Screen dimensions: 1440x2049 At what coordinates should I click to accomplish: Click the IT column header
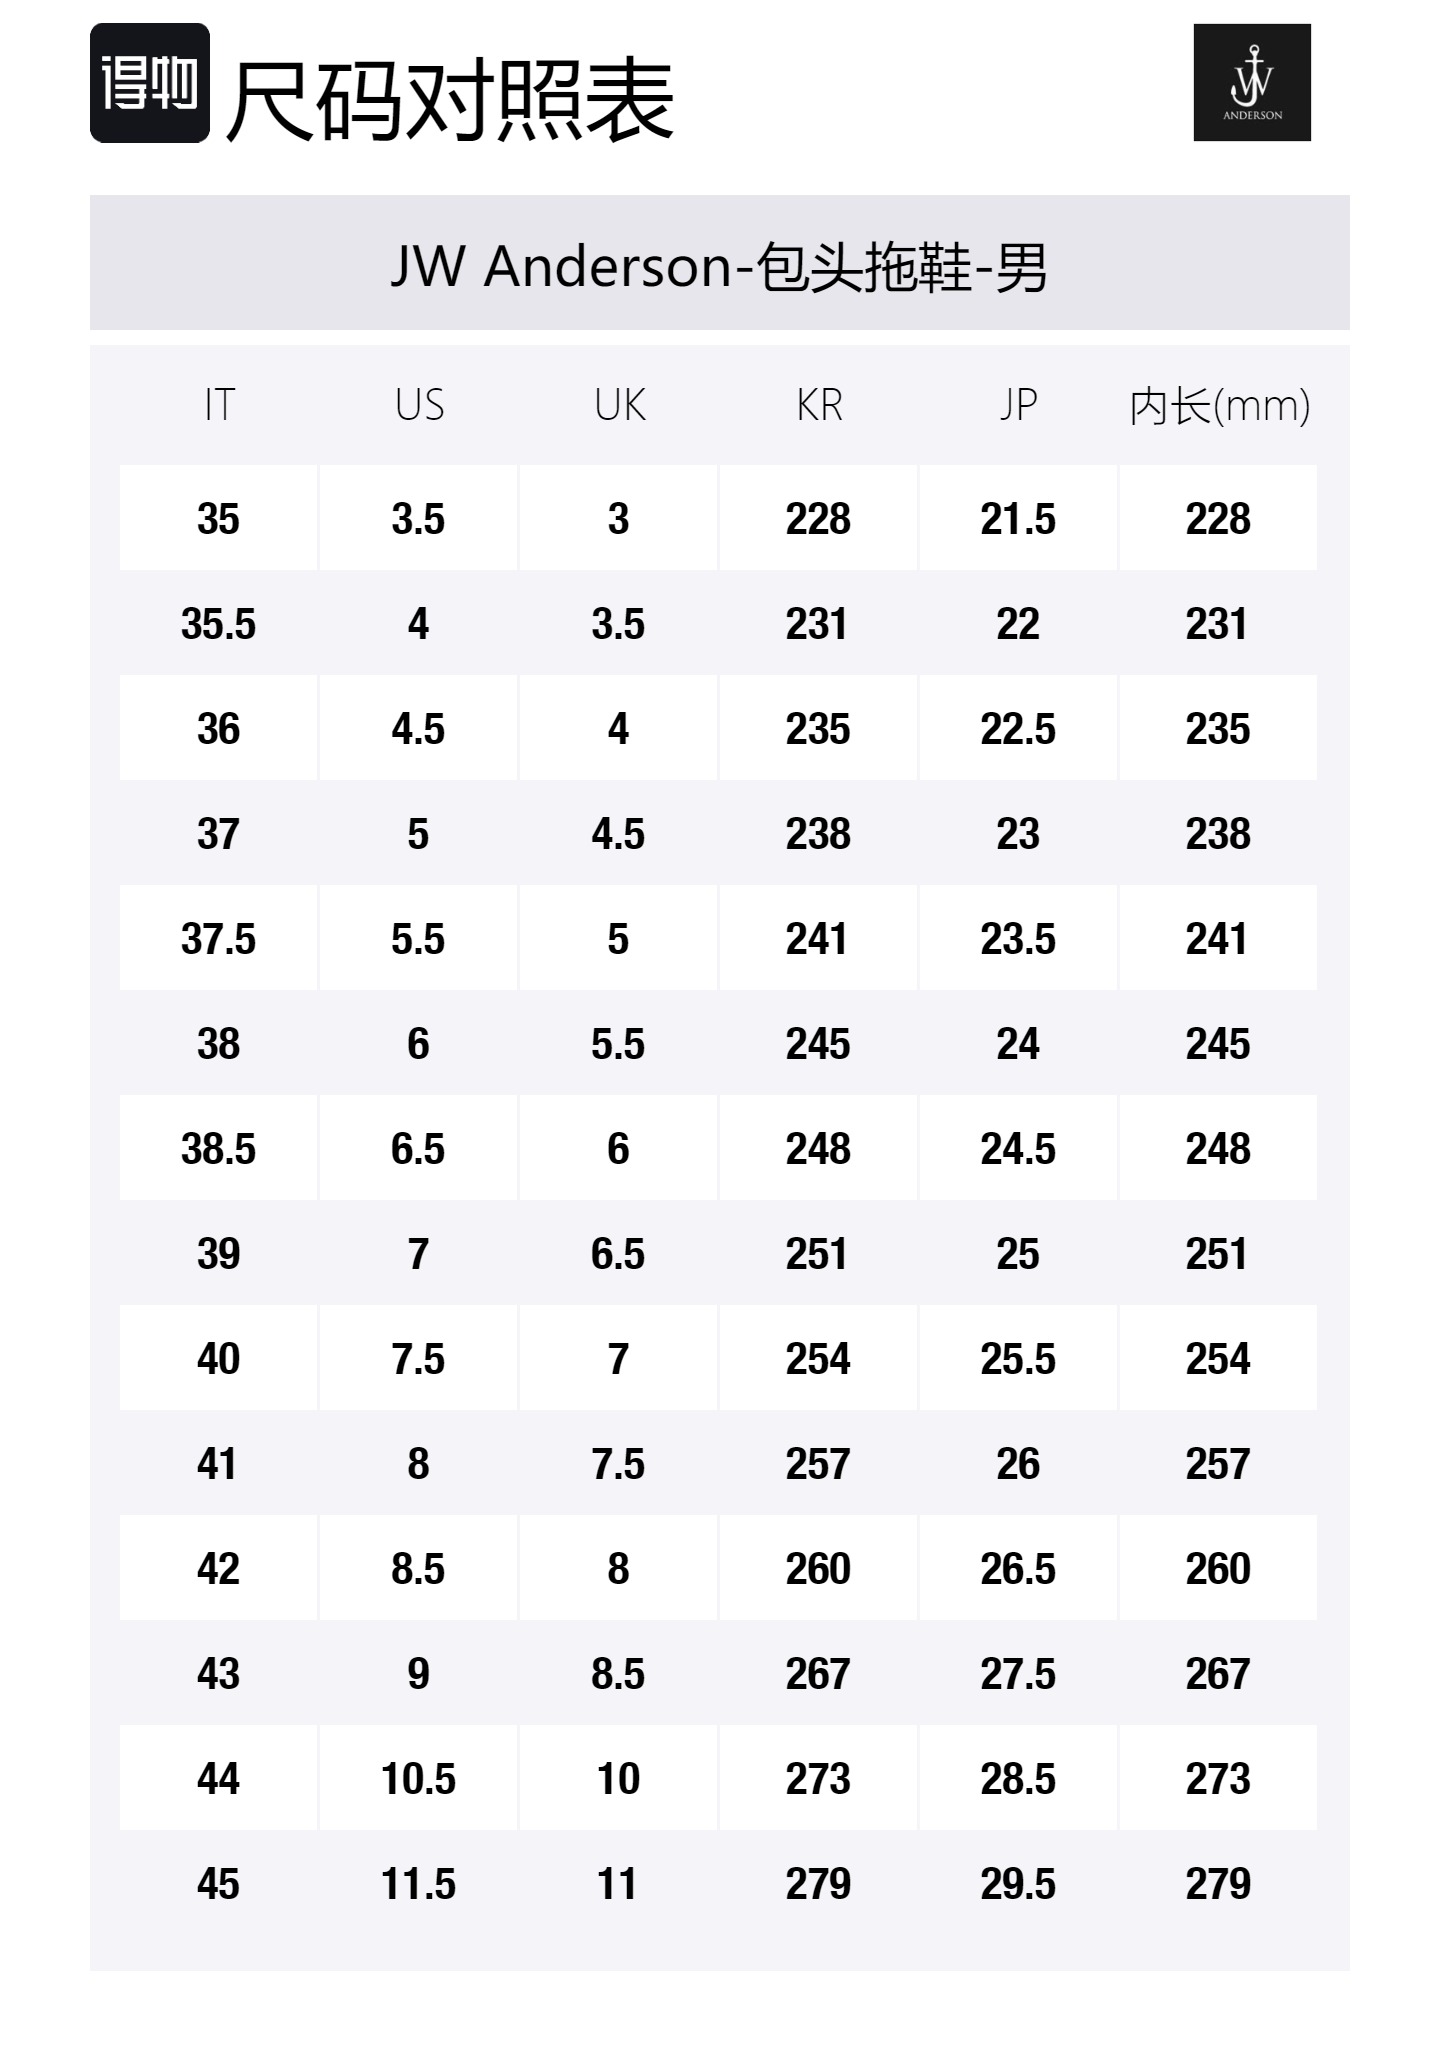tap(219, 405)
